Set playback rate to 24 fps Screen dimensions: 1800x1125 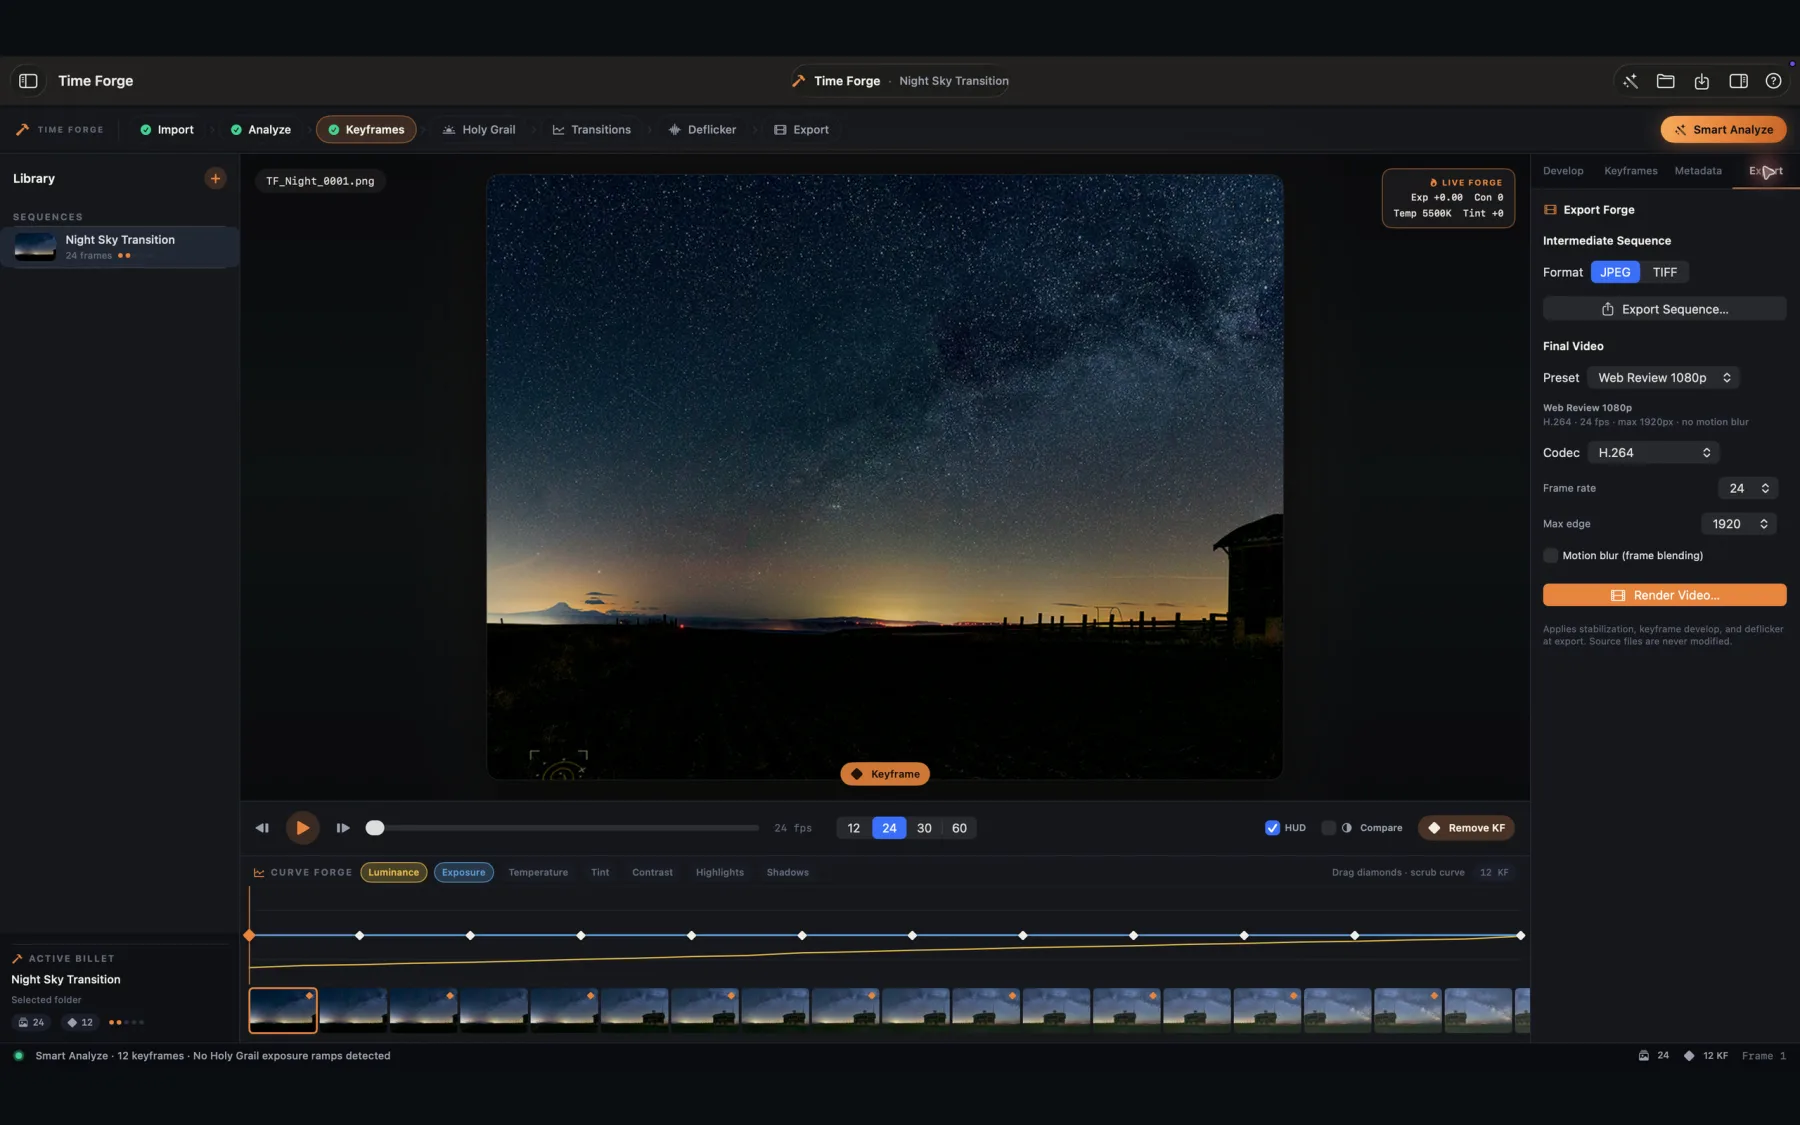pos(889,828)
